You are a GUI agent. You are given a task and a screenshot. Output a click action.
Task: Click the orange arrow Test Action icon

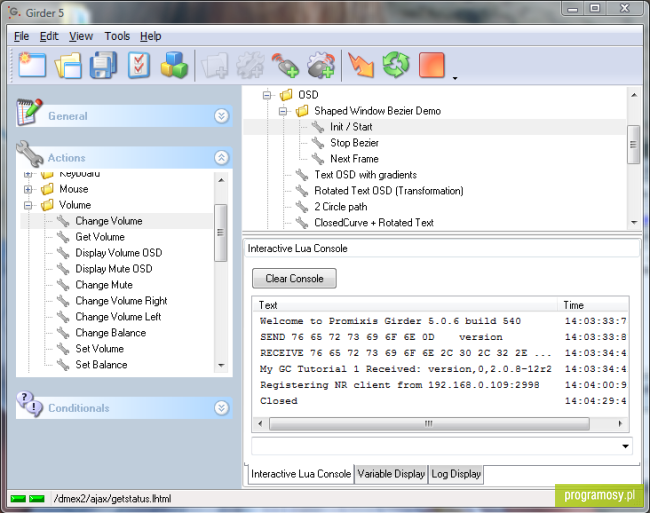pos(361,65)
